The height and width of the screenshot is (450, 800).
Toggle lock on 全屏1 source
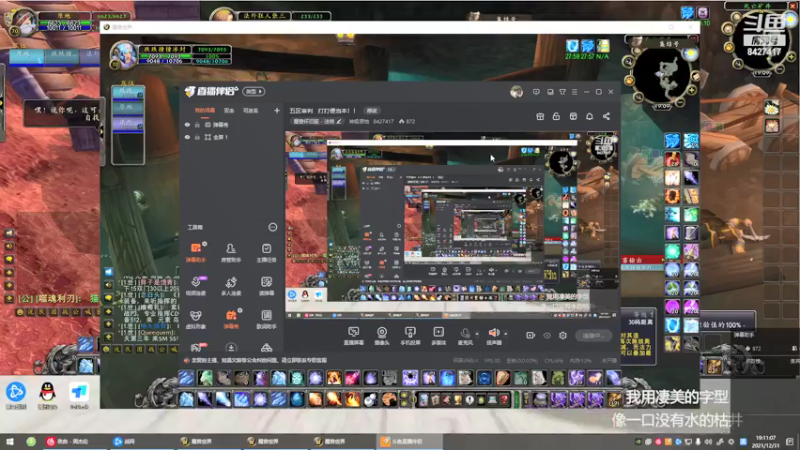click(x=197, y=137)
